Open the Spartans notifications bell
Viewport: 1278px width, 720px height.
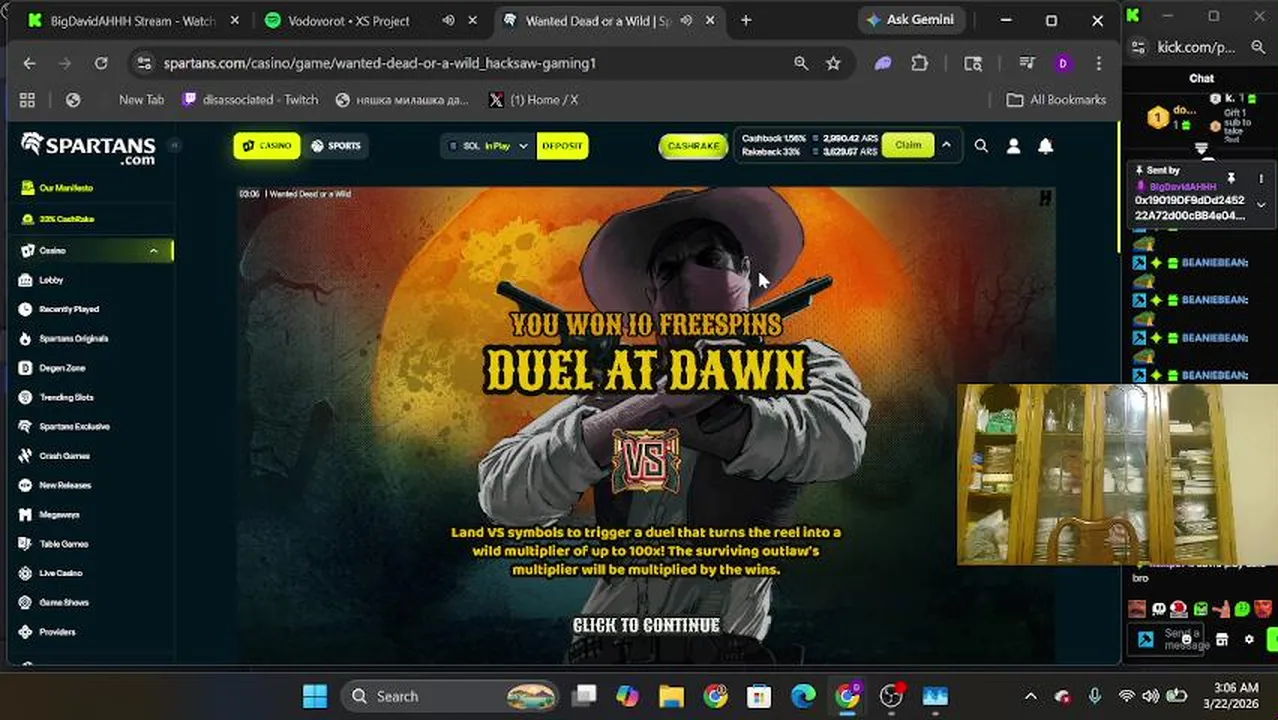tap(1045, 146)
